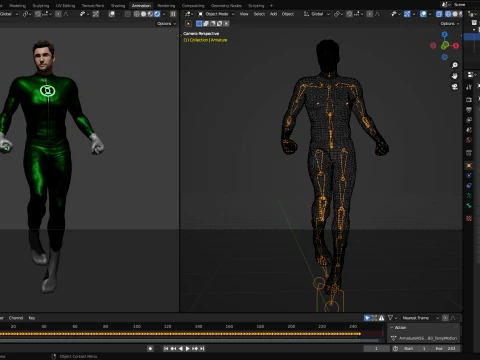Open the Select menu in right viewport header

click(259, 14)
